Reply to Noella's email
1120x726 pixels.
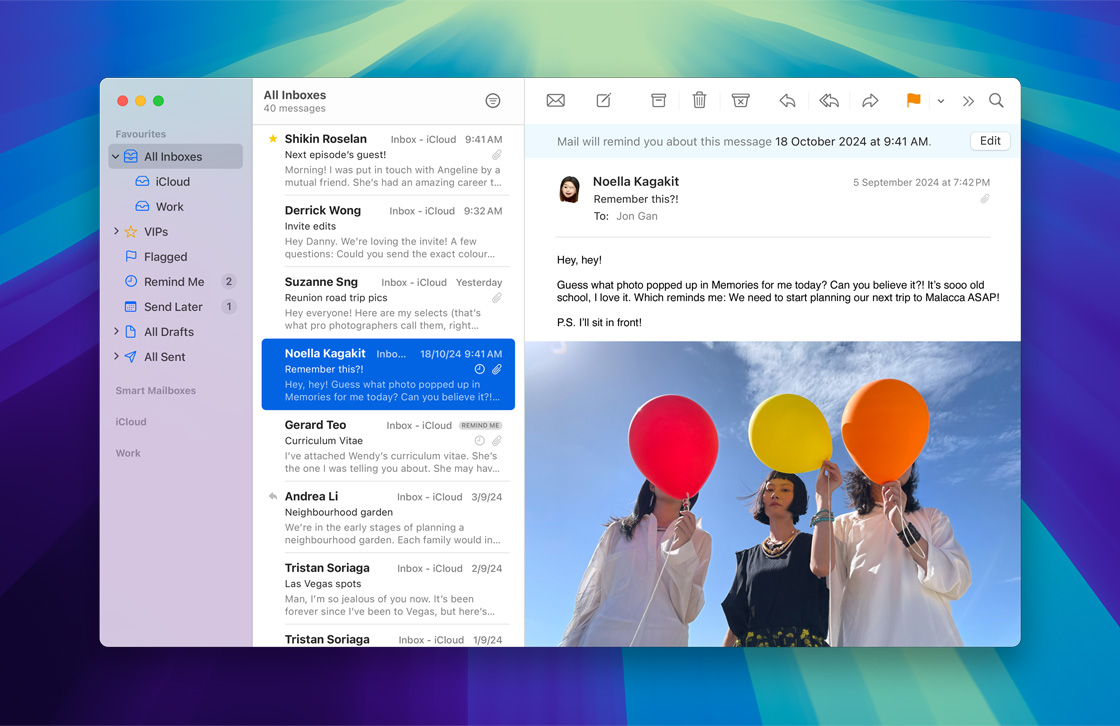[x=787, y=101]
